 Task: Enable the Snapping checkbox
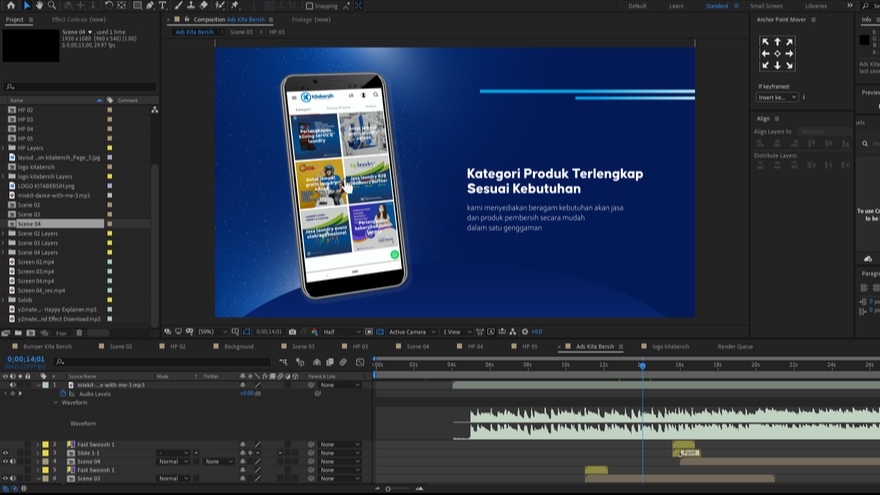click(309, 6)
